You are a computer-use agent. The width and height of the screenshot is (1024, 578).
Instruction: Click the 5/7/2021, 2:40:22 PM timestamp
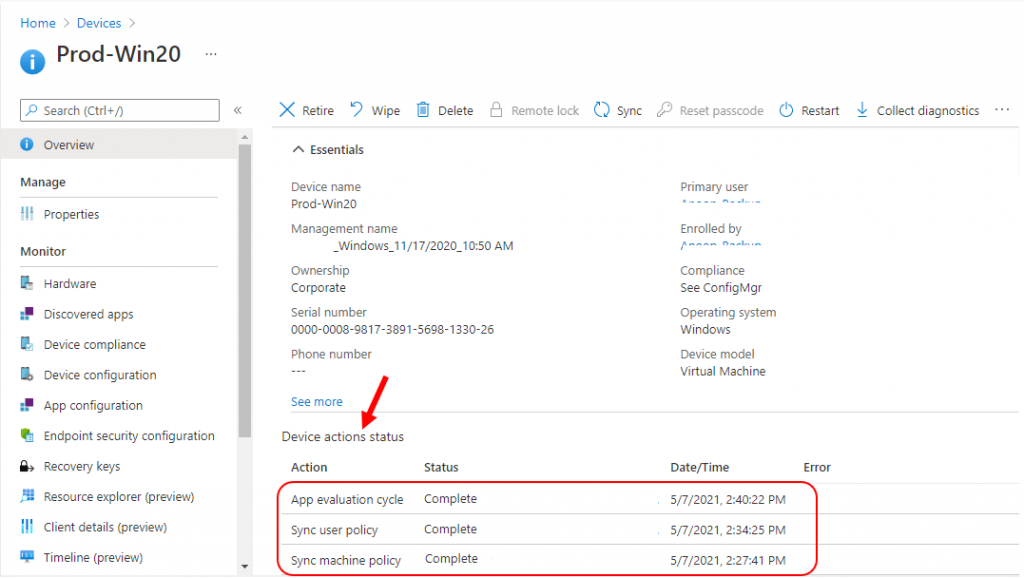pos(728,500)
